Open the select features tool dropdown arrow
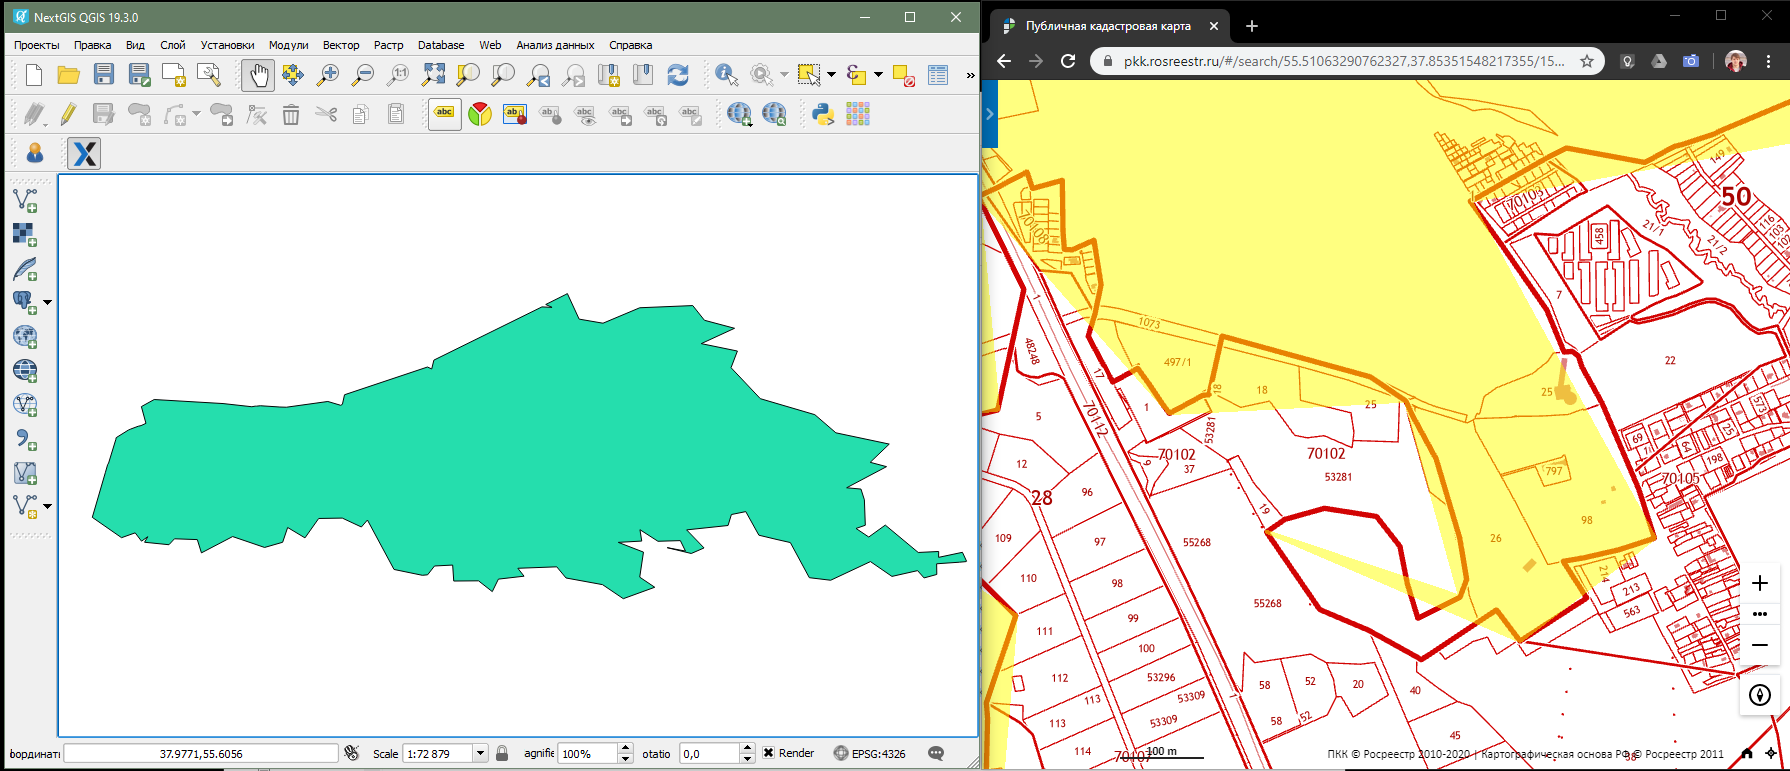 click(831, 75)
